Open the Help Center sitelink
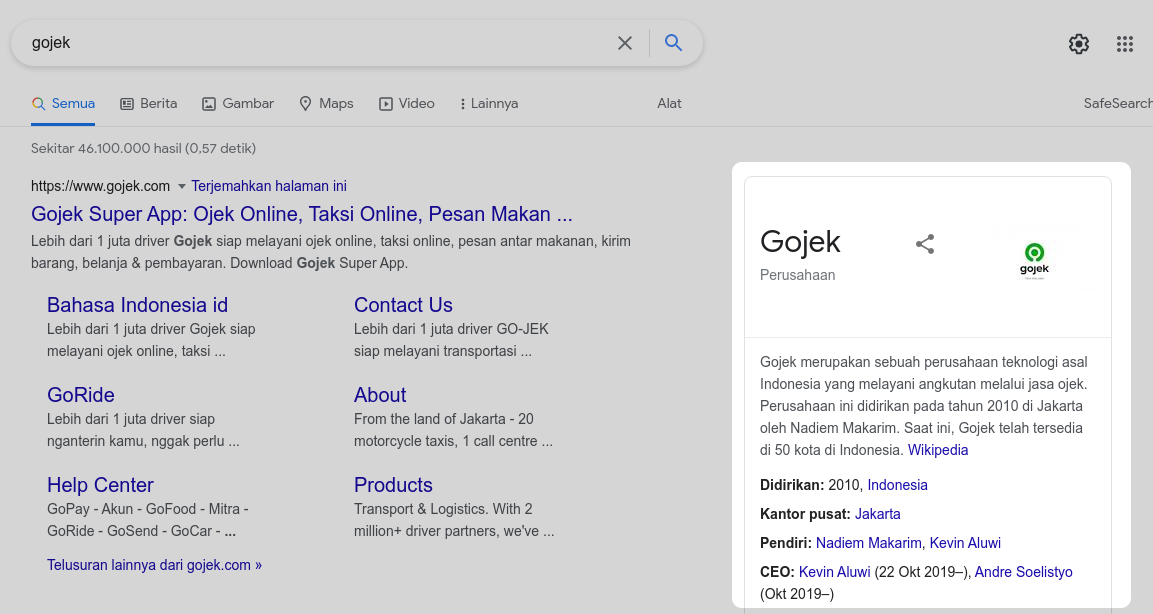This screenshot has width=1153, height=614. [x=100, y=485]
